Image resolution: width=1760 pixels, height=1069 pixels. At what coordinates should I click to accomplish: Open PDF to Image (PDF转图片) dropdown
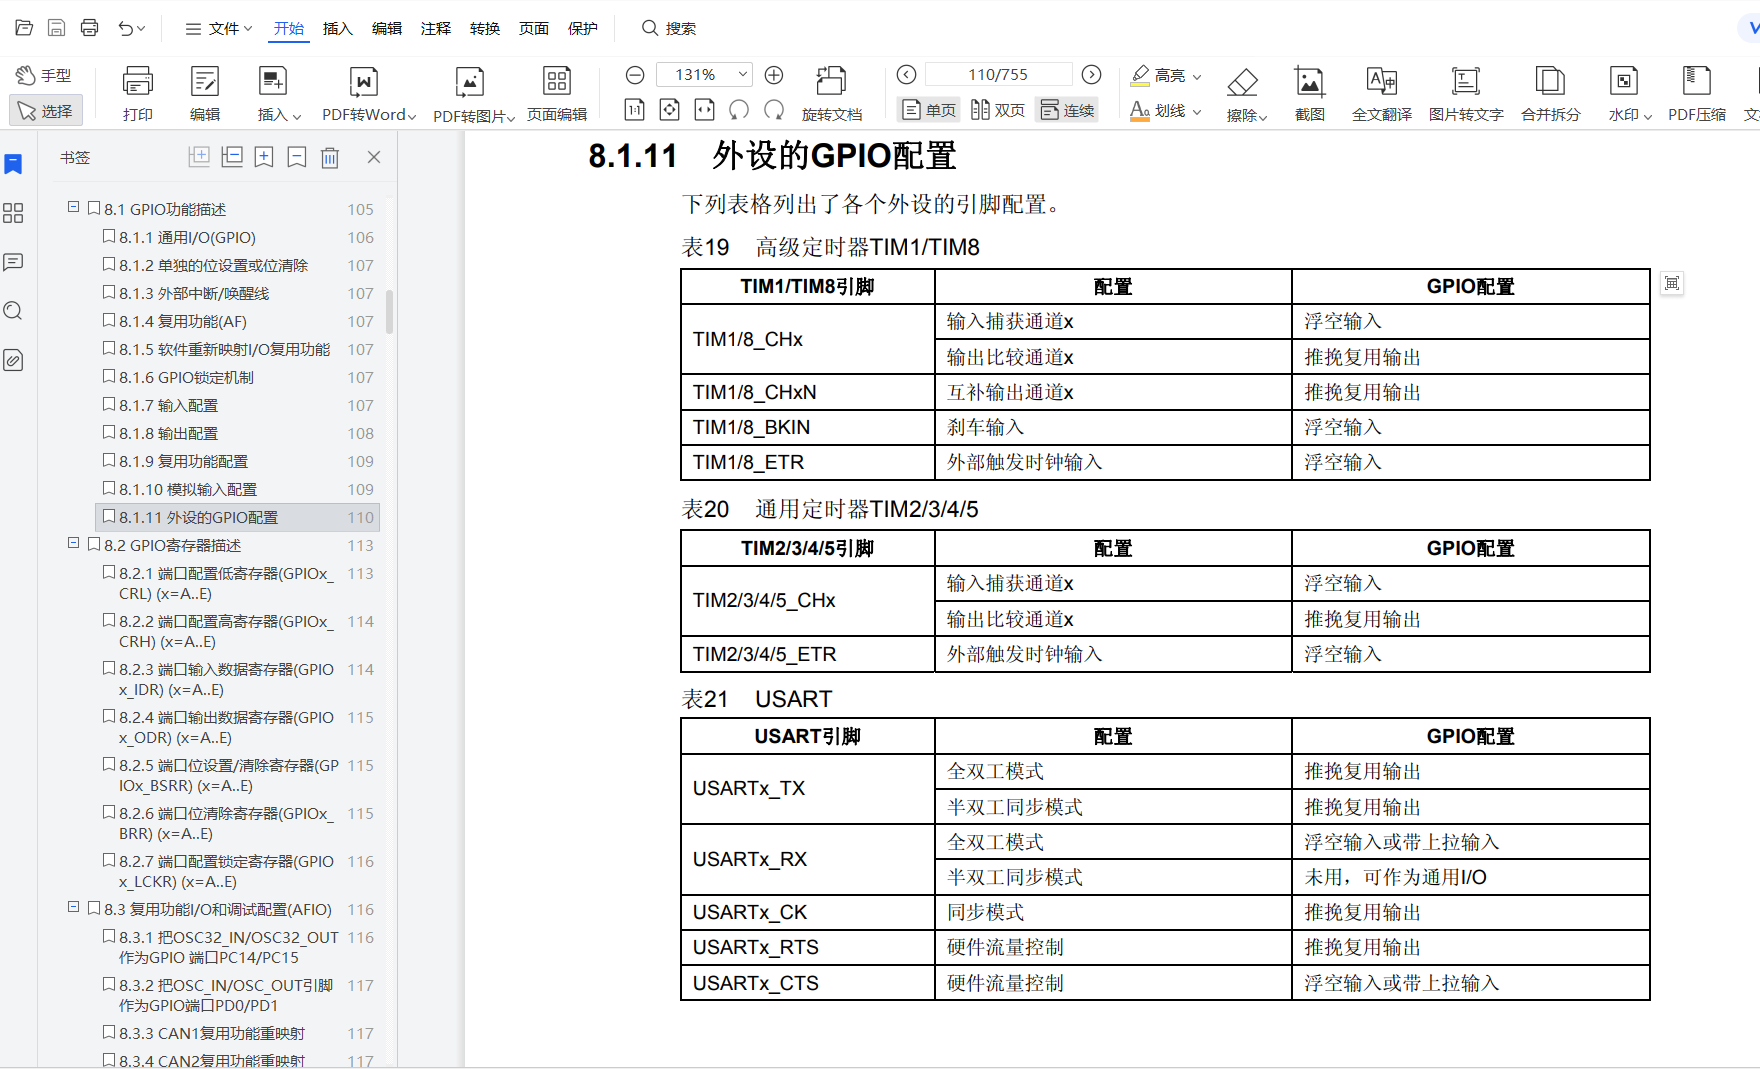474,94
